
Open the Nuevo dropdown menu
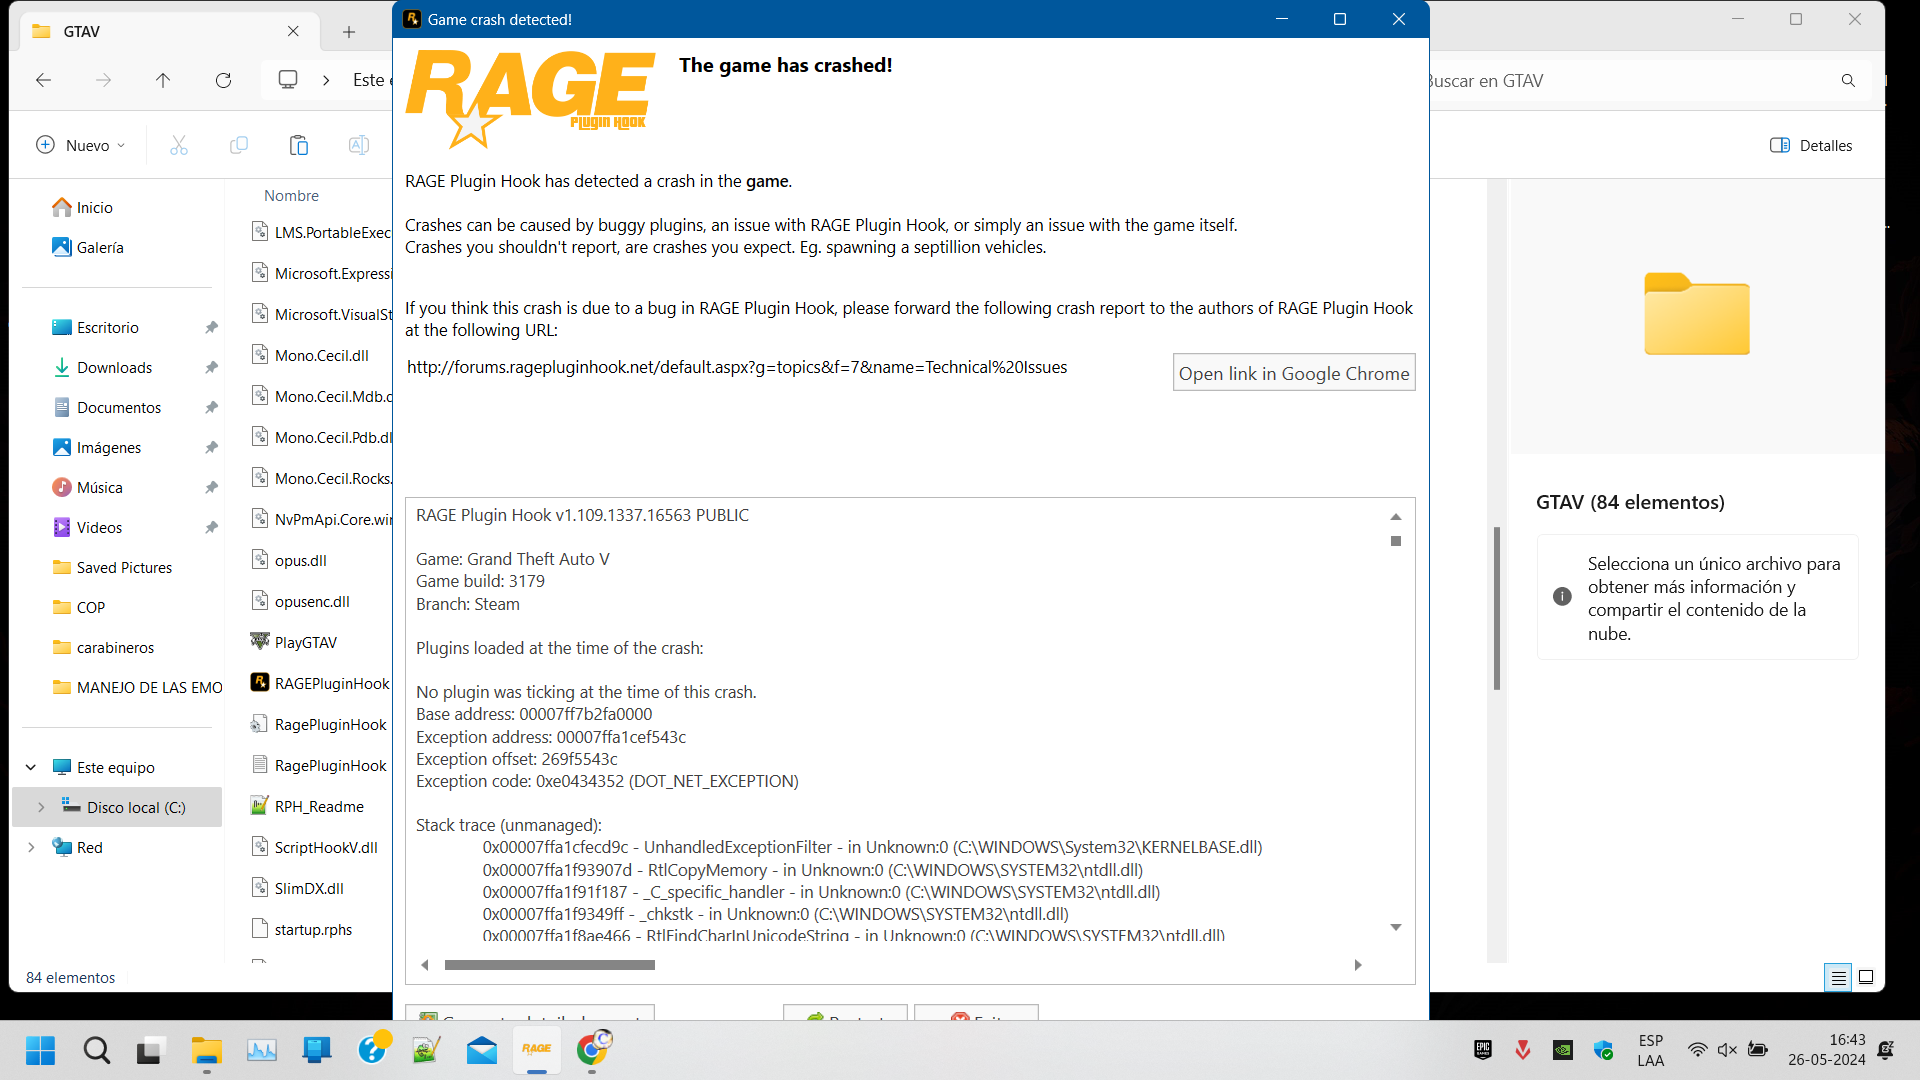pyautogui.click(x=81, y=146)
